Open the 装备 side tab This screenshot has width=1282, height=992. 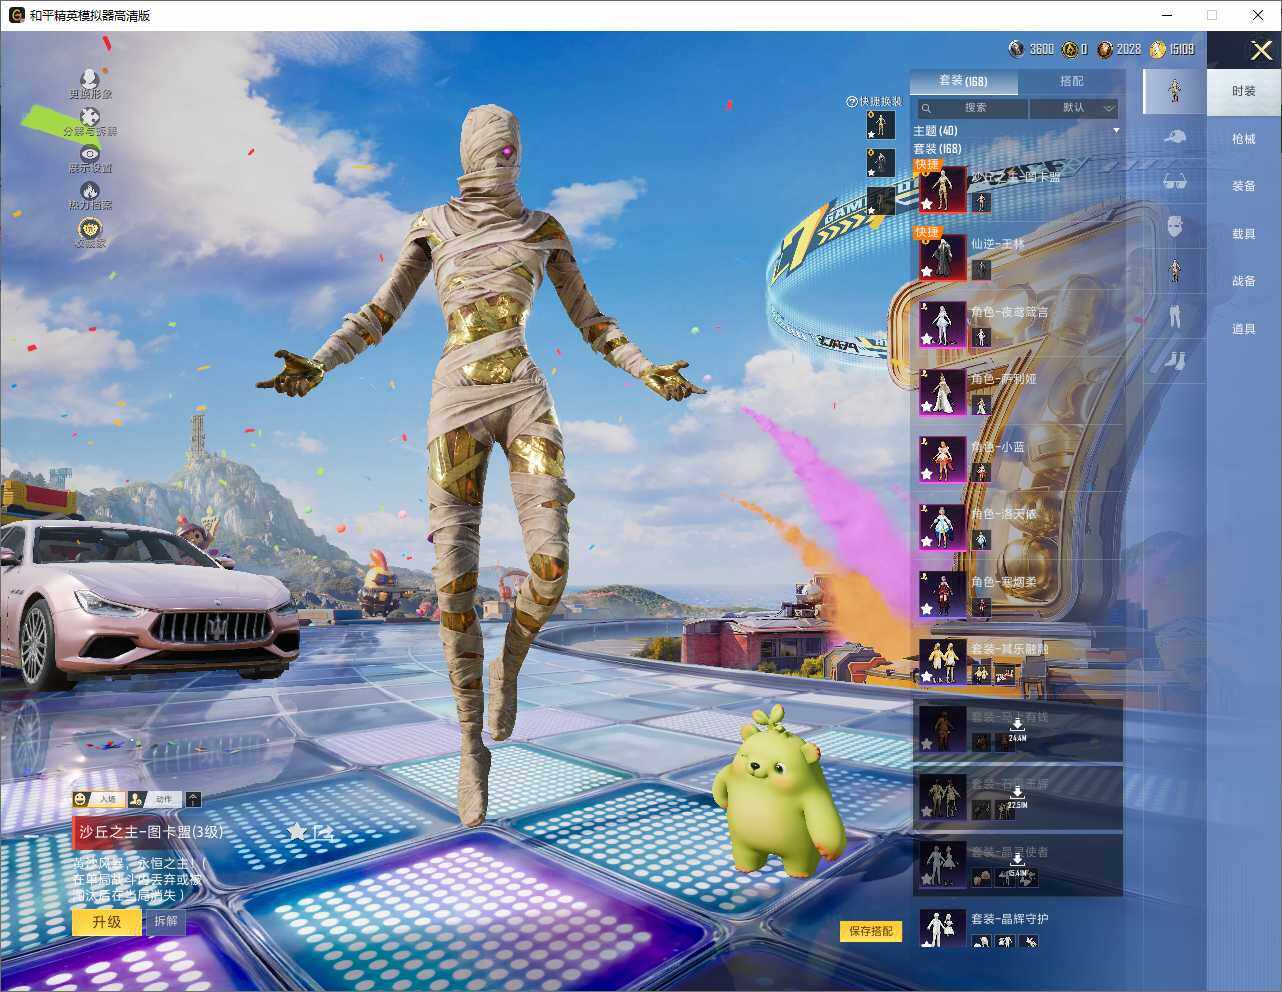(x=1244, y=186)
